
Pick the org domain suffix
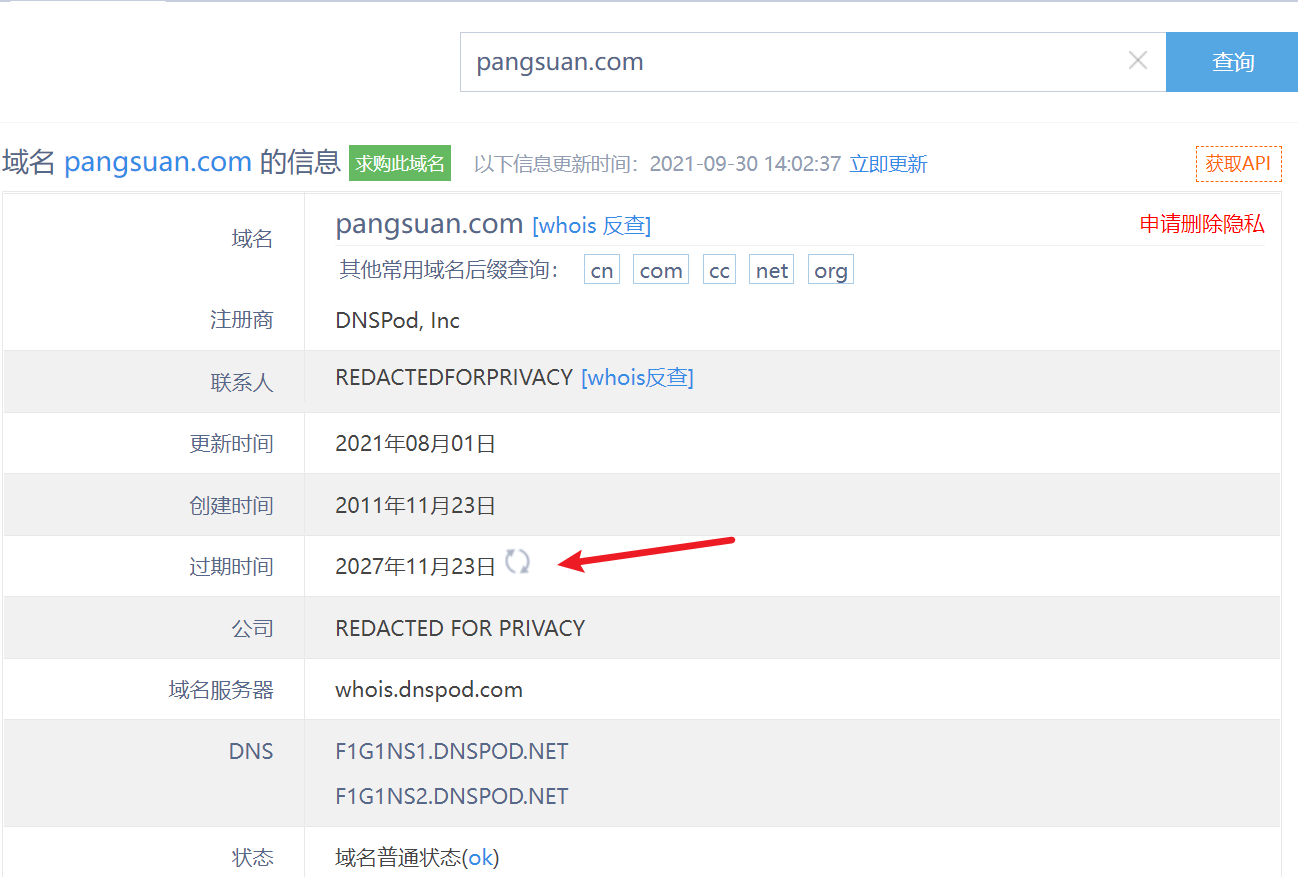tap(831, 271)
